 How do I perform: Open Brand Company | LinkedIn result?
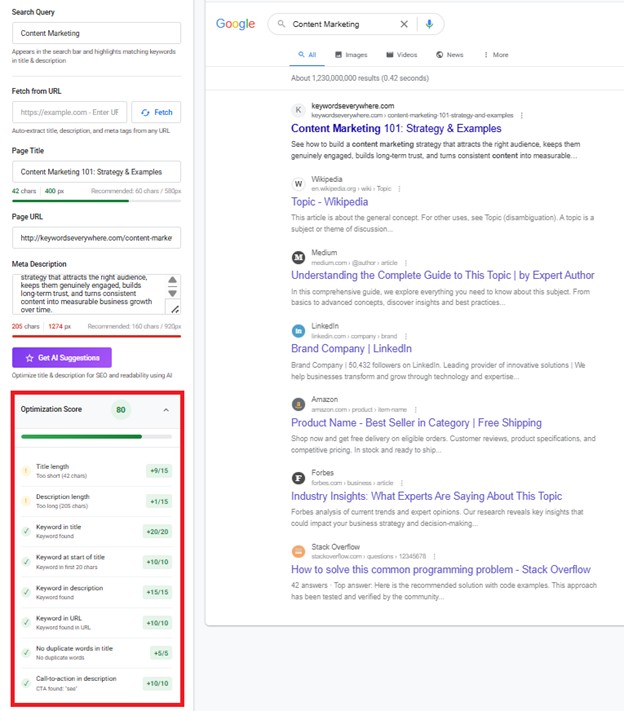(351, 349)
